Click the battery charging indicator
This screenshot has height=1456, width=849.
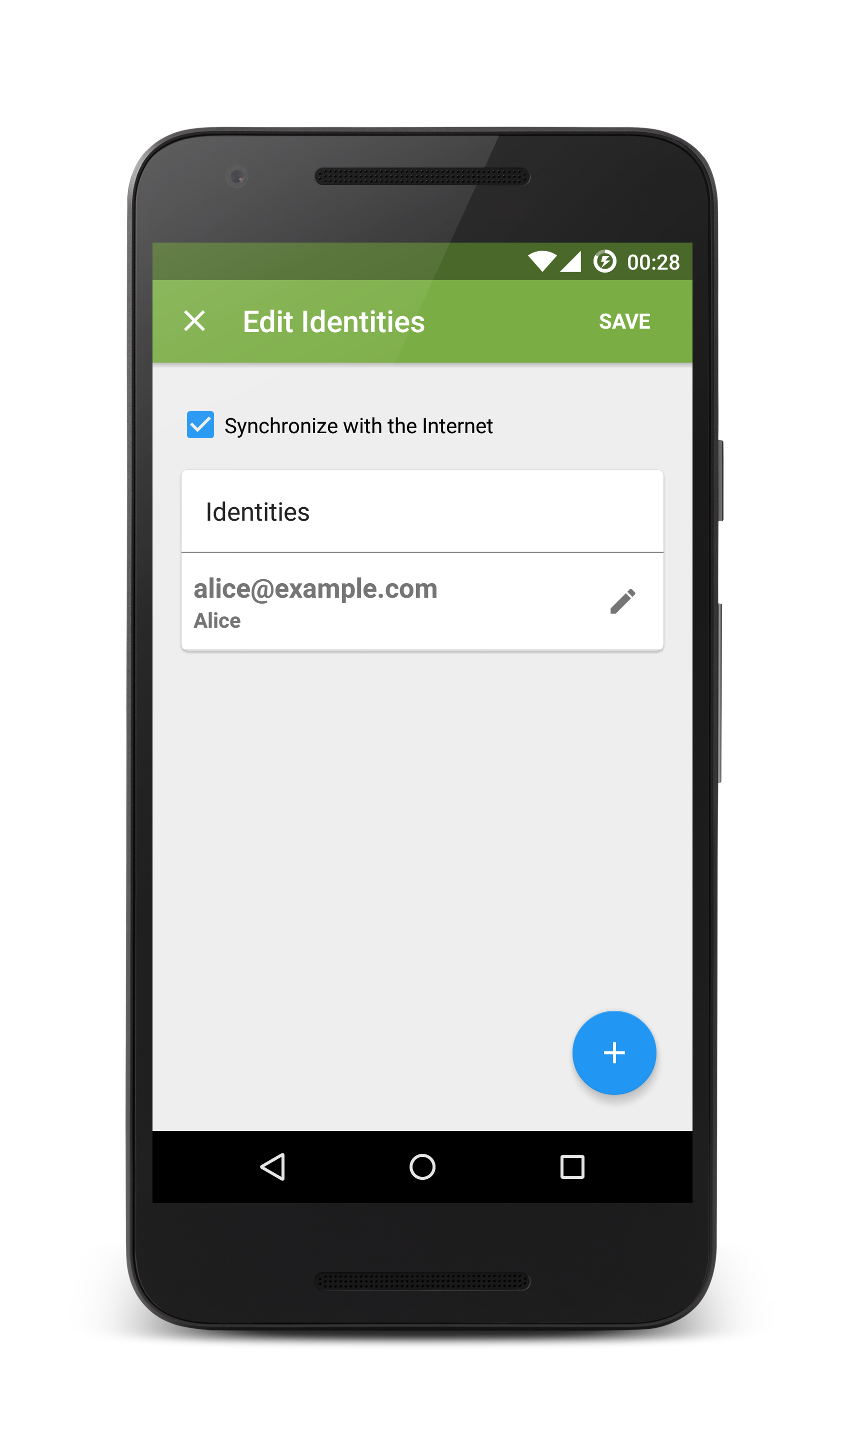605,262
